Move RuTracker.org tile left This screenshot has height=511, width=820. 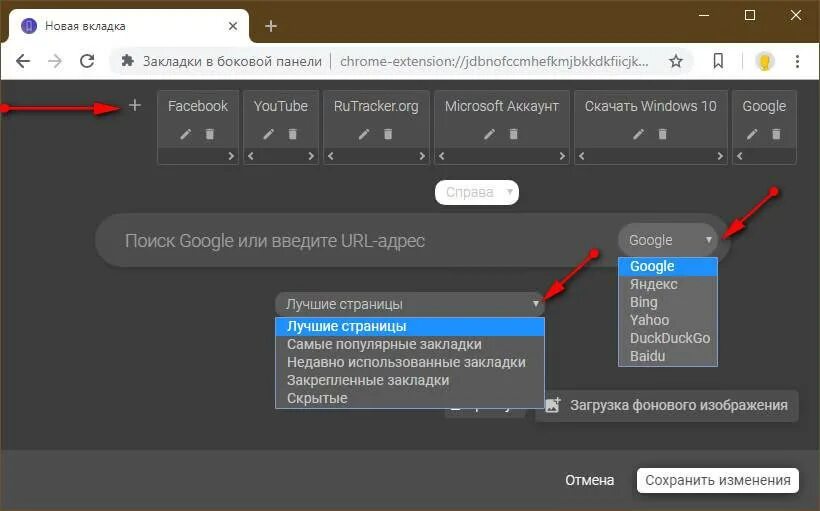(x=331, y=156)
